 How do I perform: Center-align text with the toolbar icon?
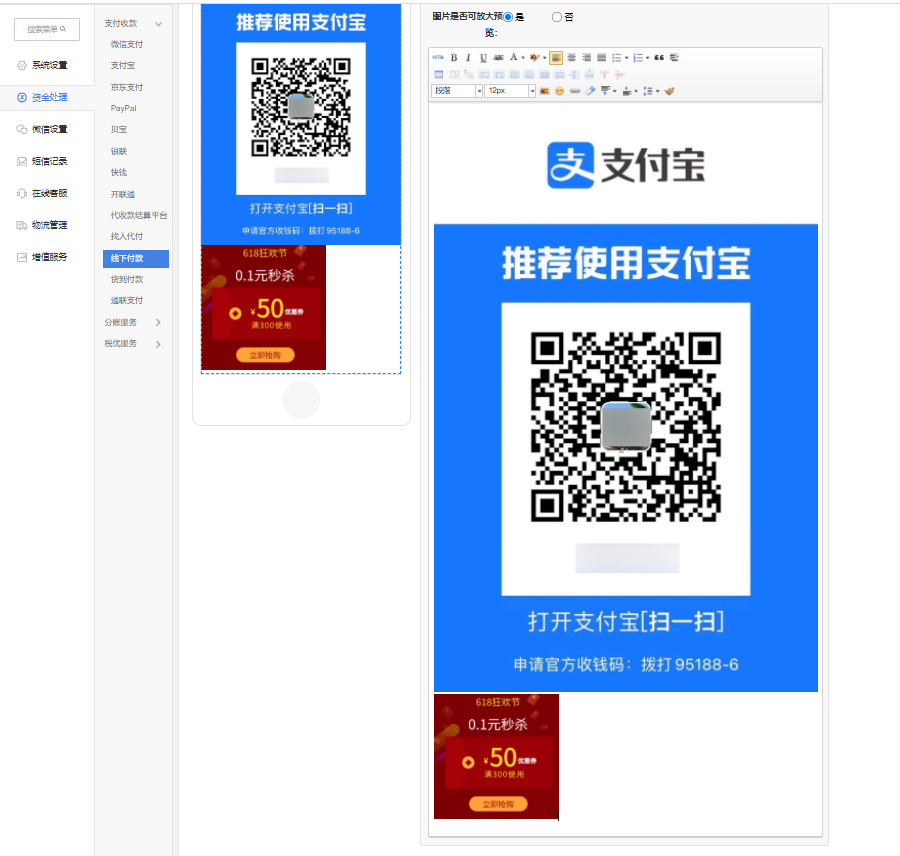[x=572, y=58]
